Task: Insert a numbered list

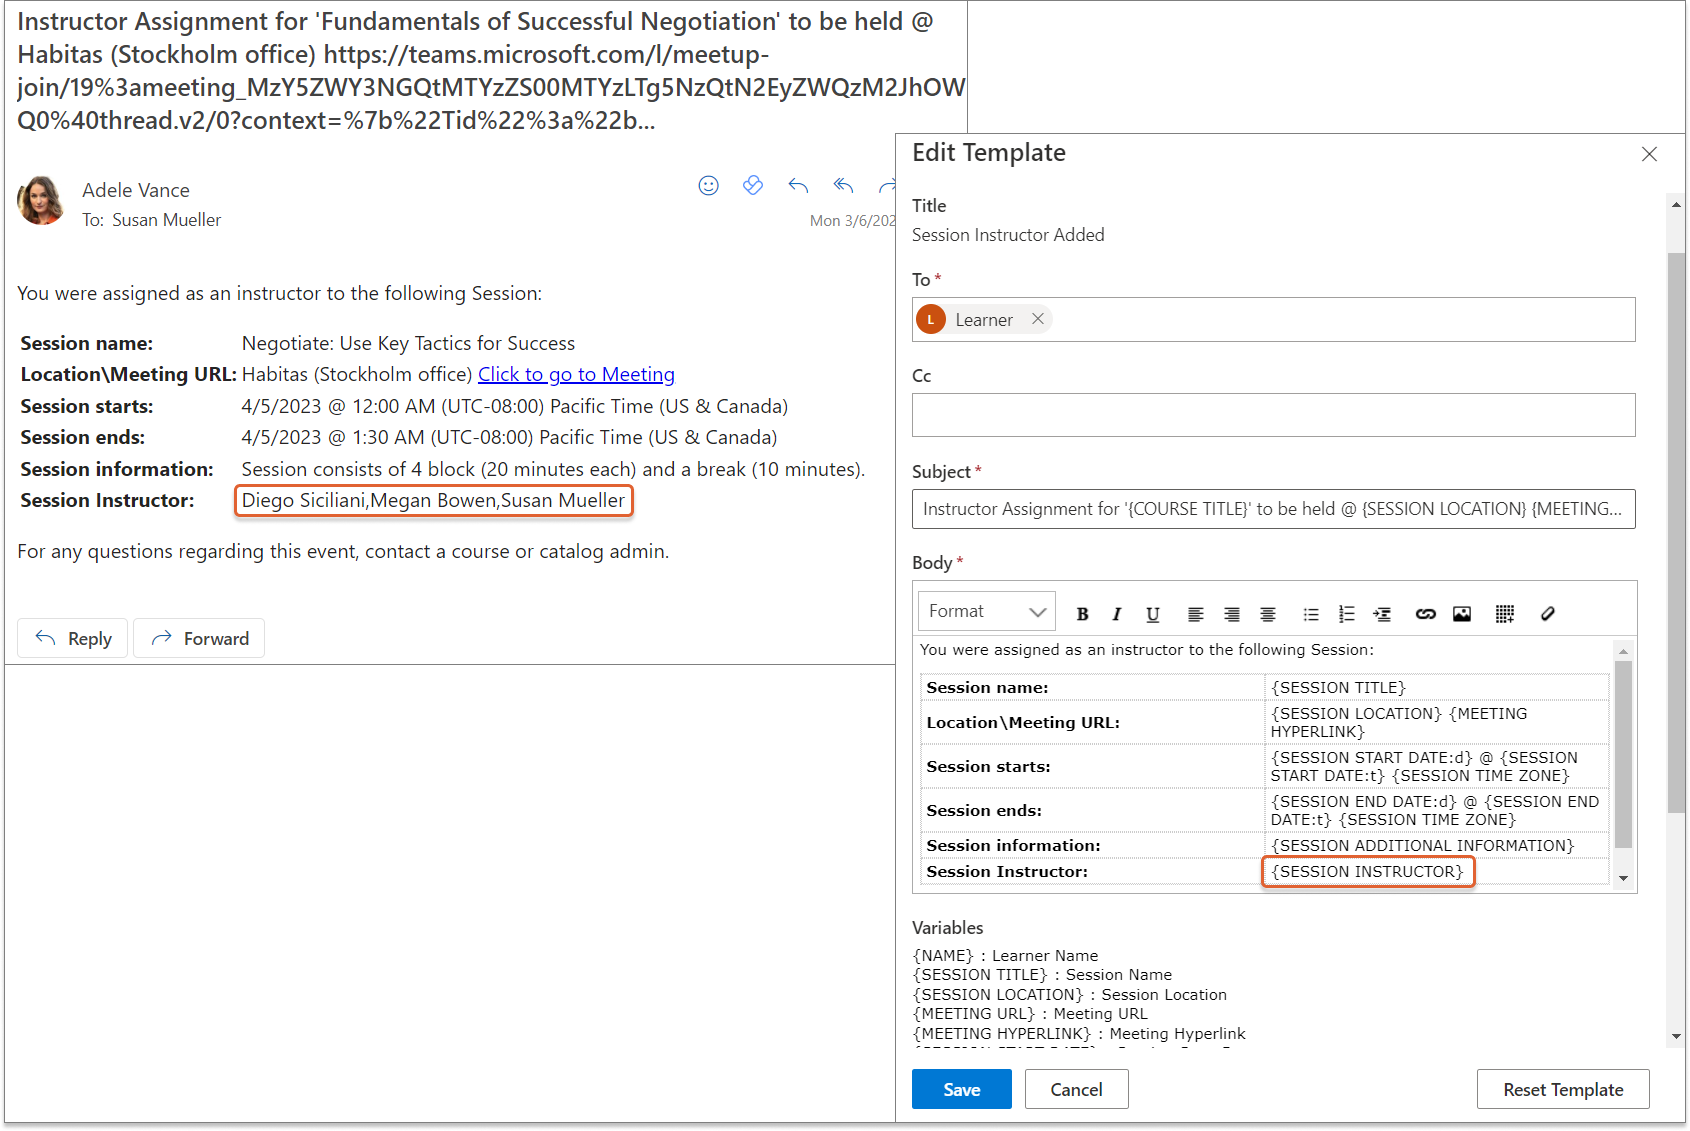Action: click(1347, 614)
